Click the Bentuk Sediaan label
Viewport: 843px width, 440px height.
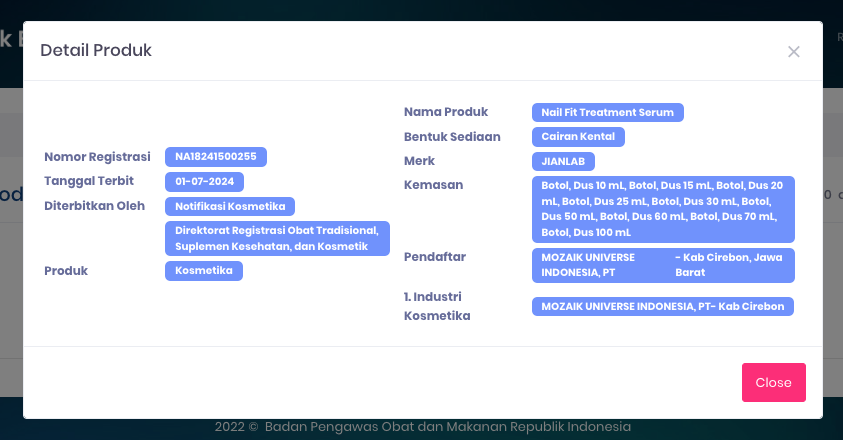point(452,136)
